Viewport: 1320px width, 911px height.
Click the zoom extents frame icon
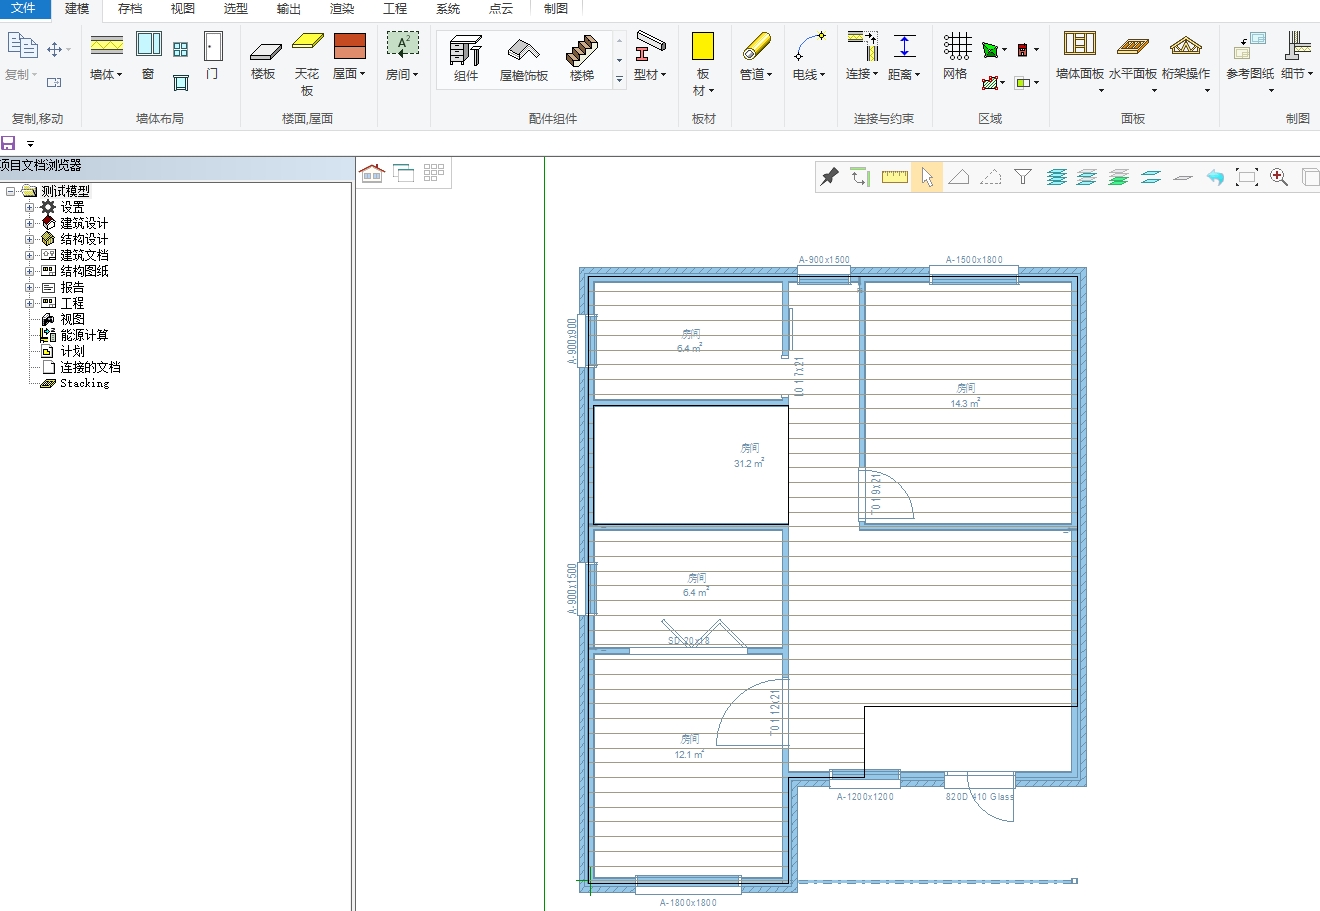1247,177
